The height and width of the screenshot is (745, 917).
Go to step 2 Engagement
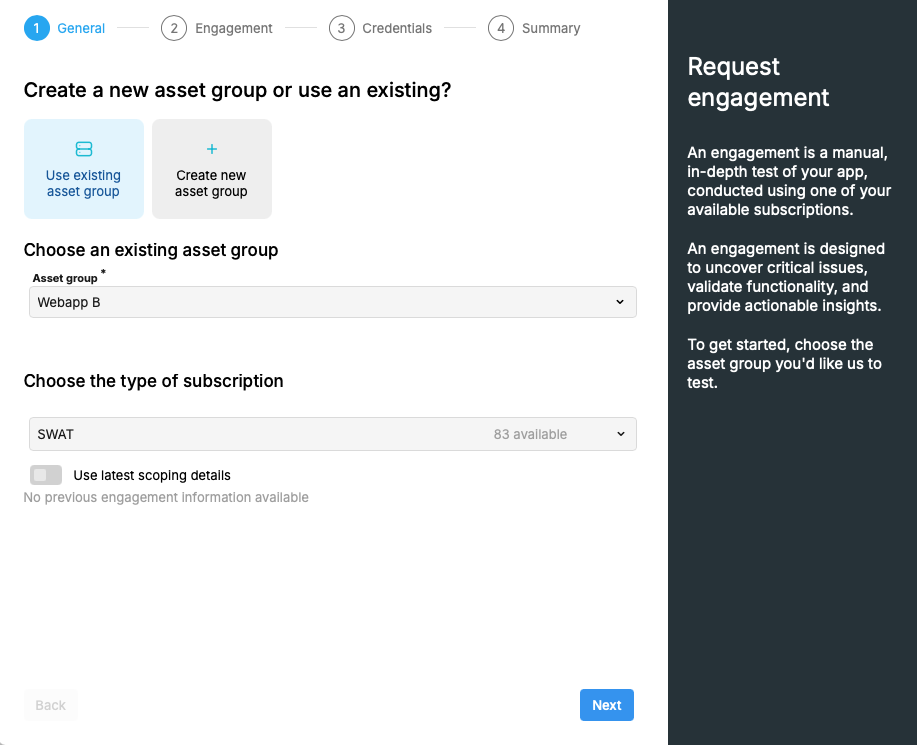[x=217, y=28]
